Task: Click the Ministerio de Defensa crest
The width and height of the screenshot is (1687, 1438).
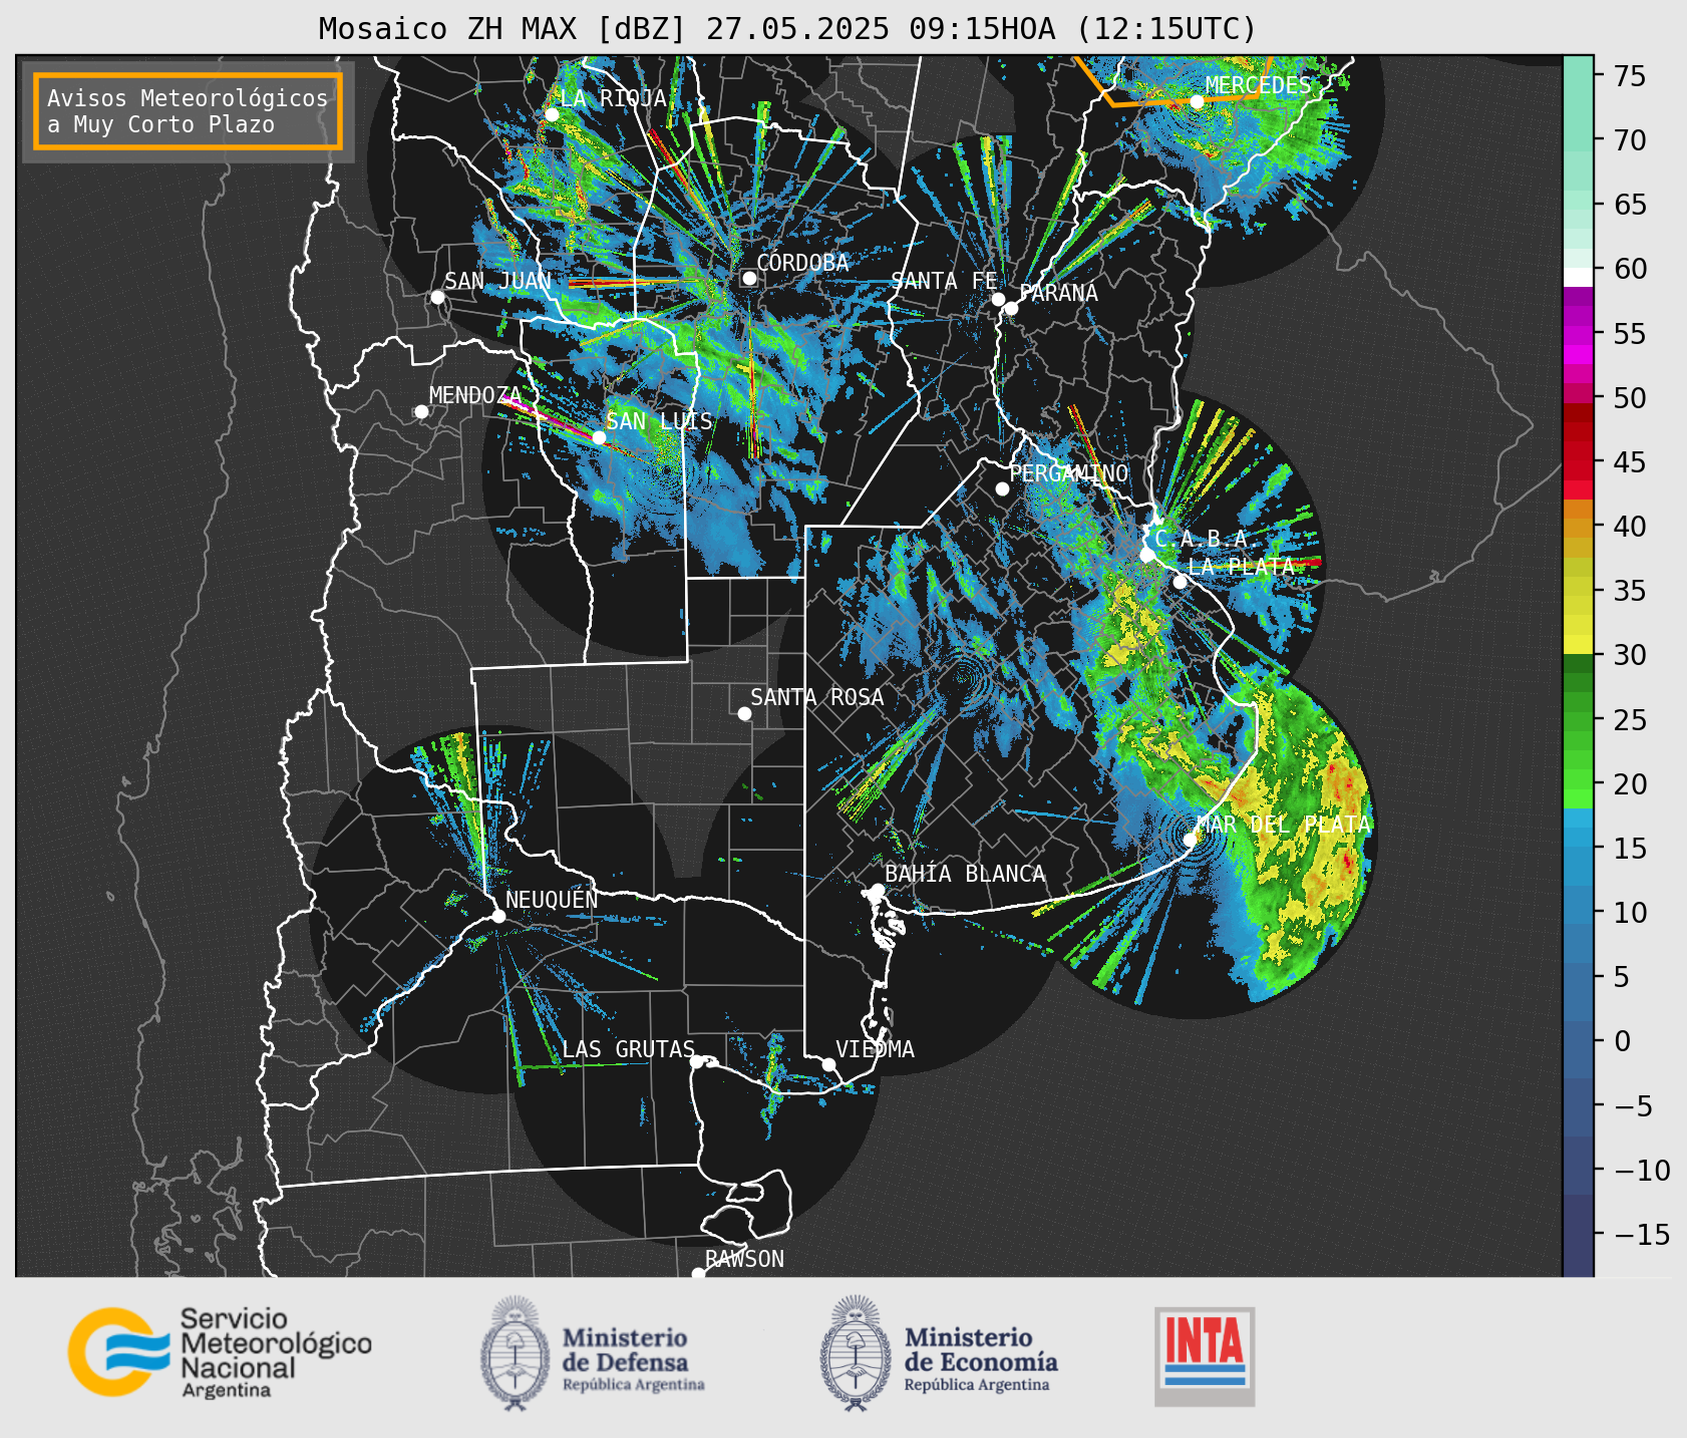Action: (515, 1353)
